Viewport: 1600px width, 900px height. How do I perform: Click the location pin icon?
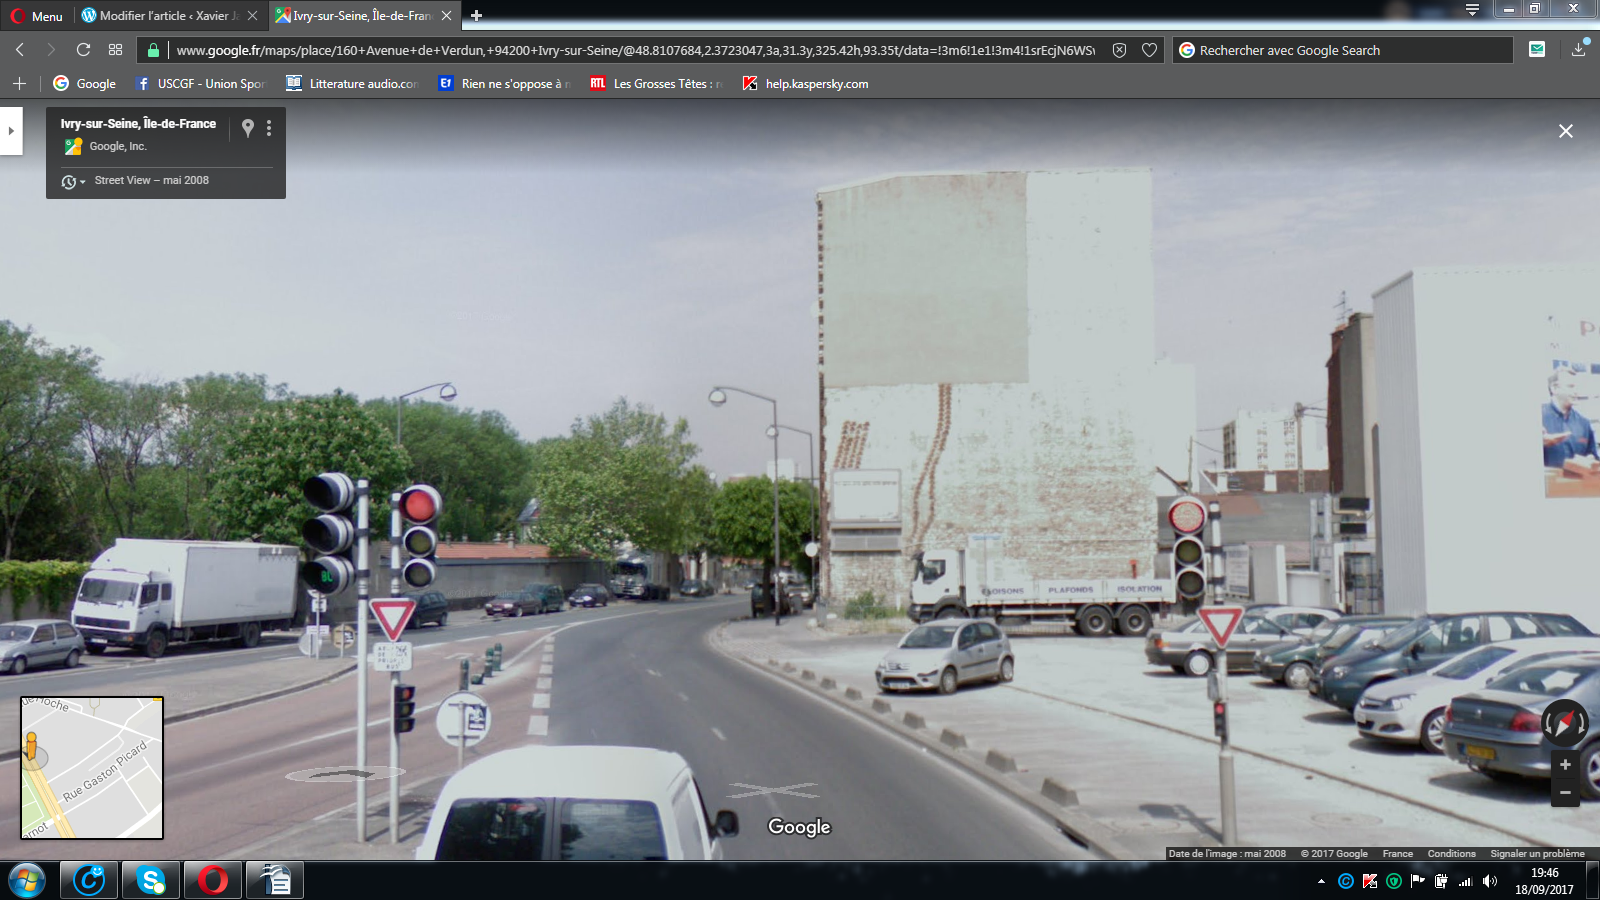248,128
